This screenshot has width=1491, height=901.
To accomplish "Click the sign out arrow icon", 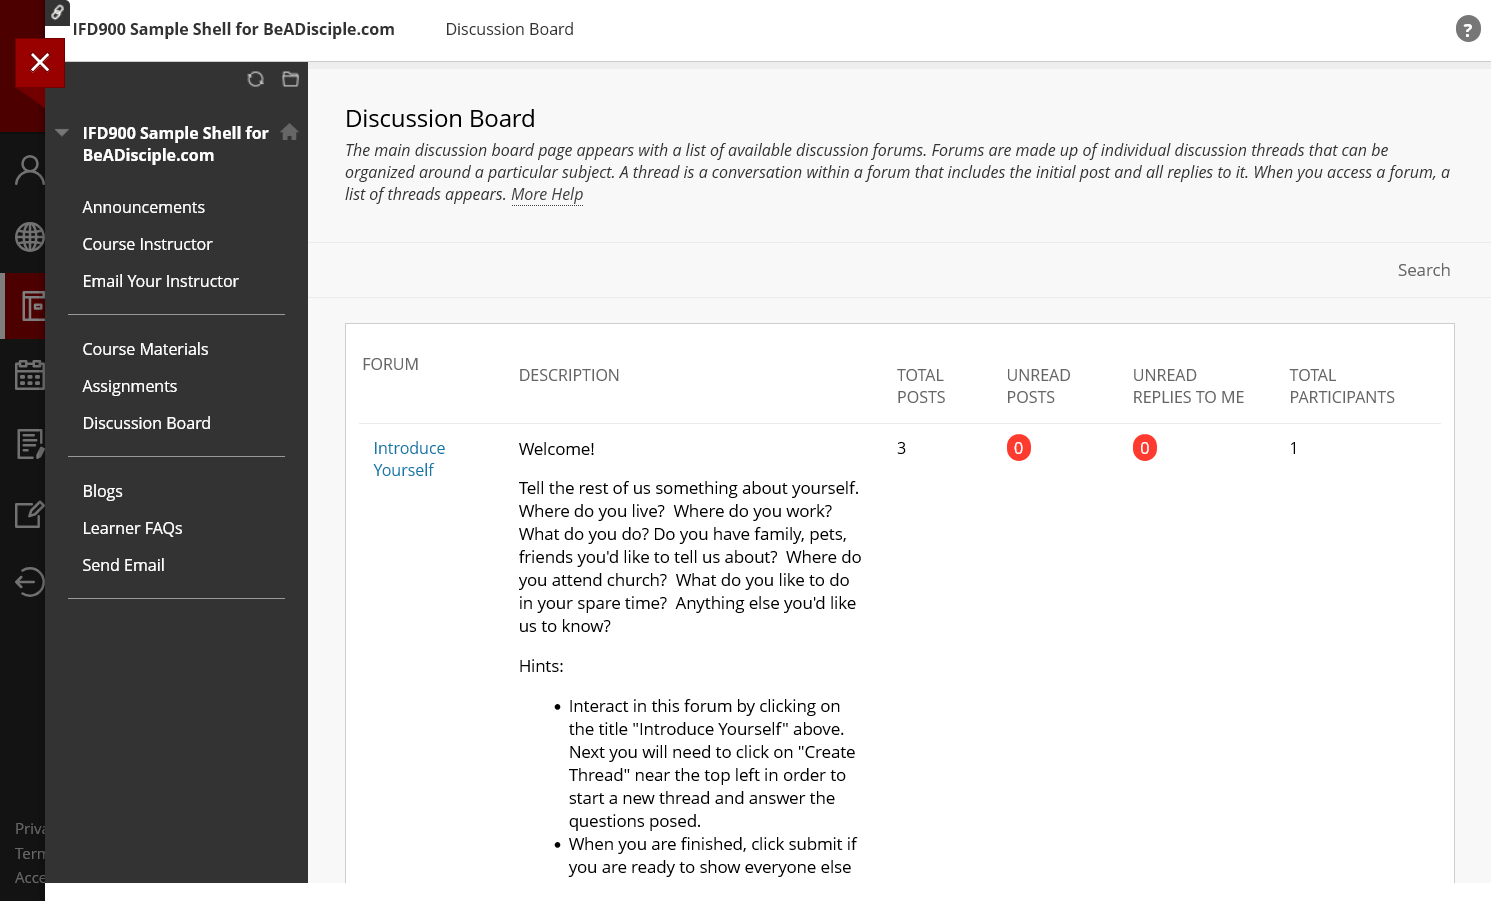I will point(30,581).
